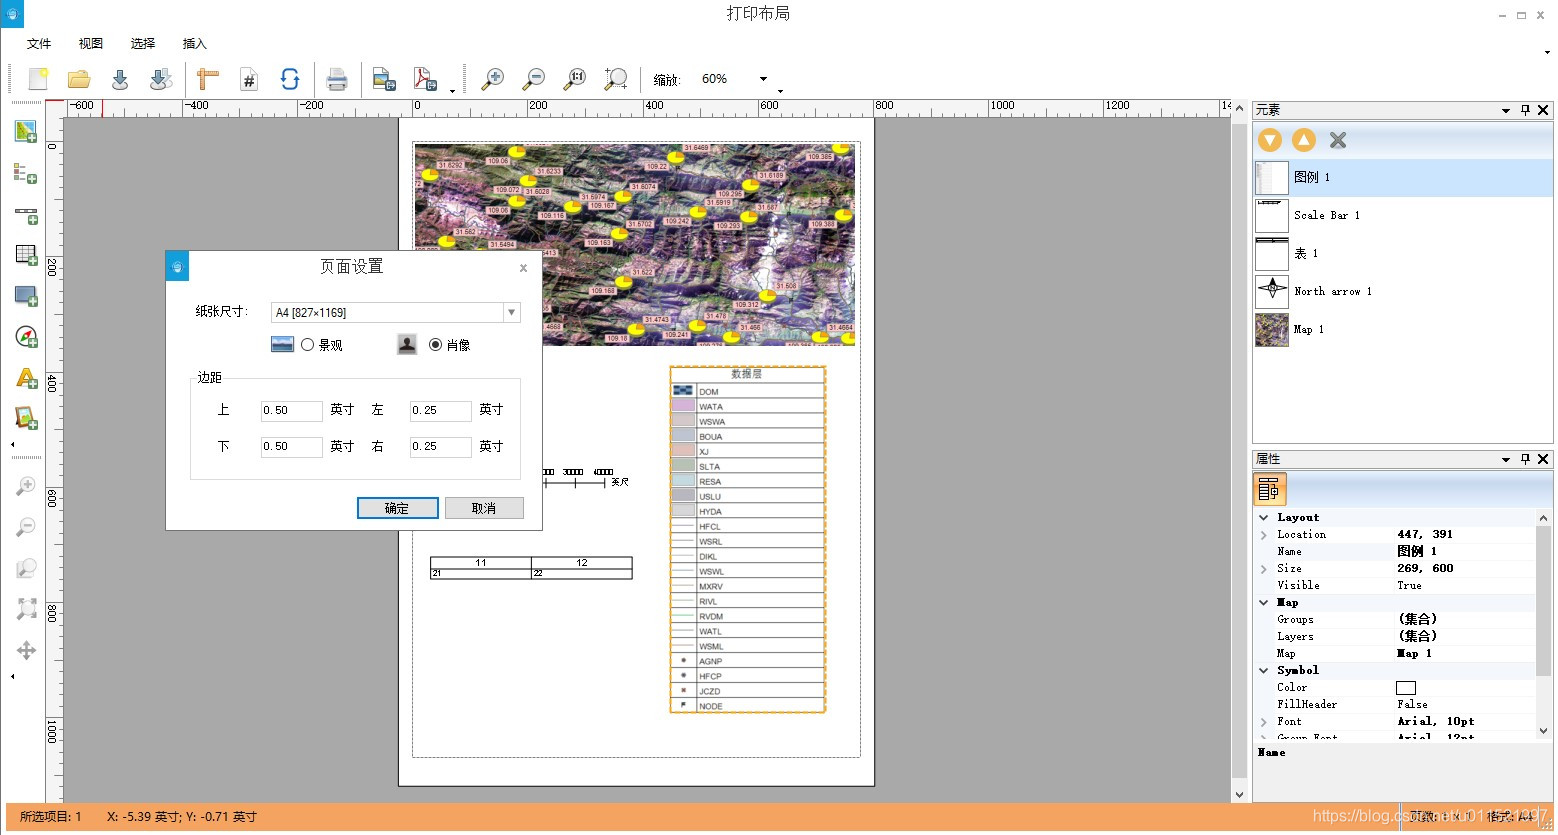The width and height of the screenshot is (1558, 835).
Task: Open the 文件 menu
Action: tap(39, 44)
